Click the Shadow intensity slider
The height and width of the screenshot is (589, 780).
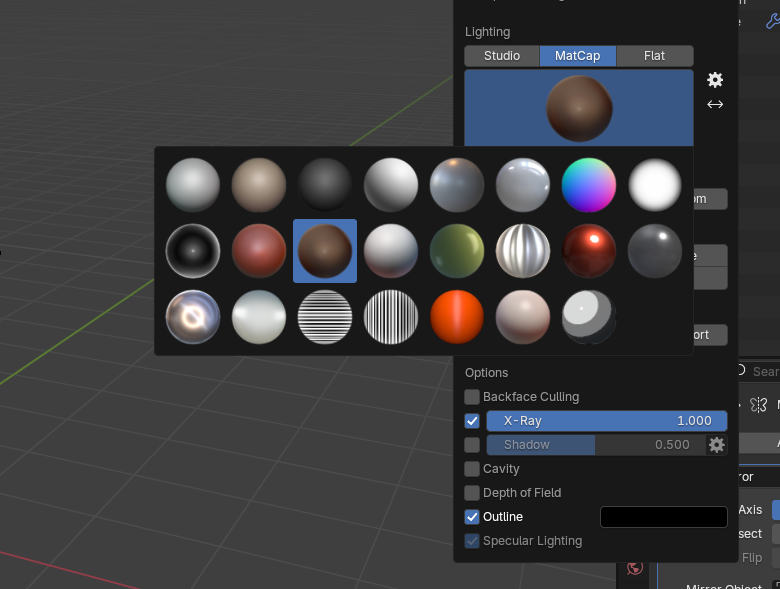click(x=596, y=445)
